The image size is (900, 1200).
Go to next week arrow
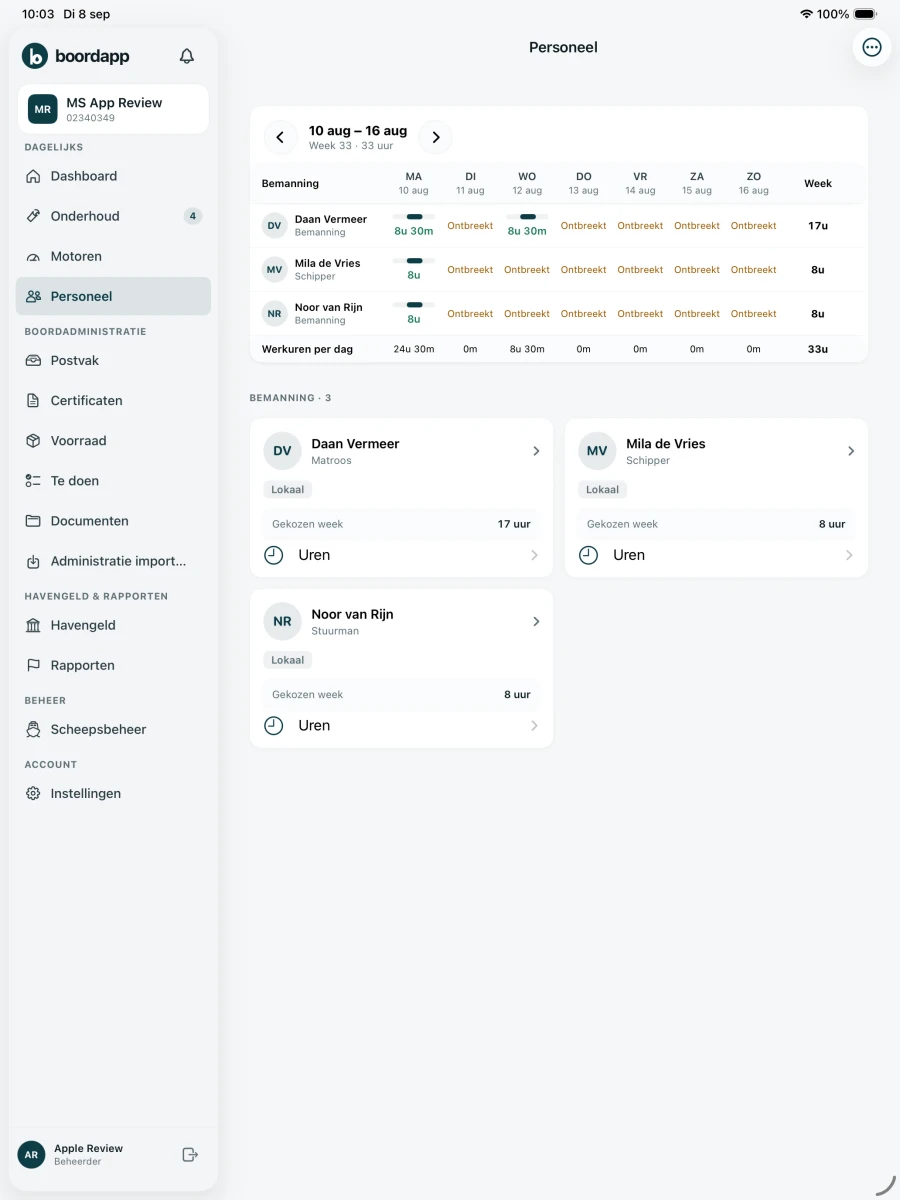pyautogui.click(x=435, y=137)
